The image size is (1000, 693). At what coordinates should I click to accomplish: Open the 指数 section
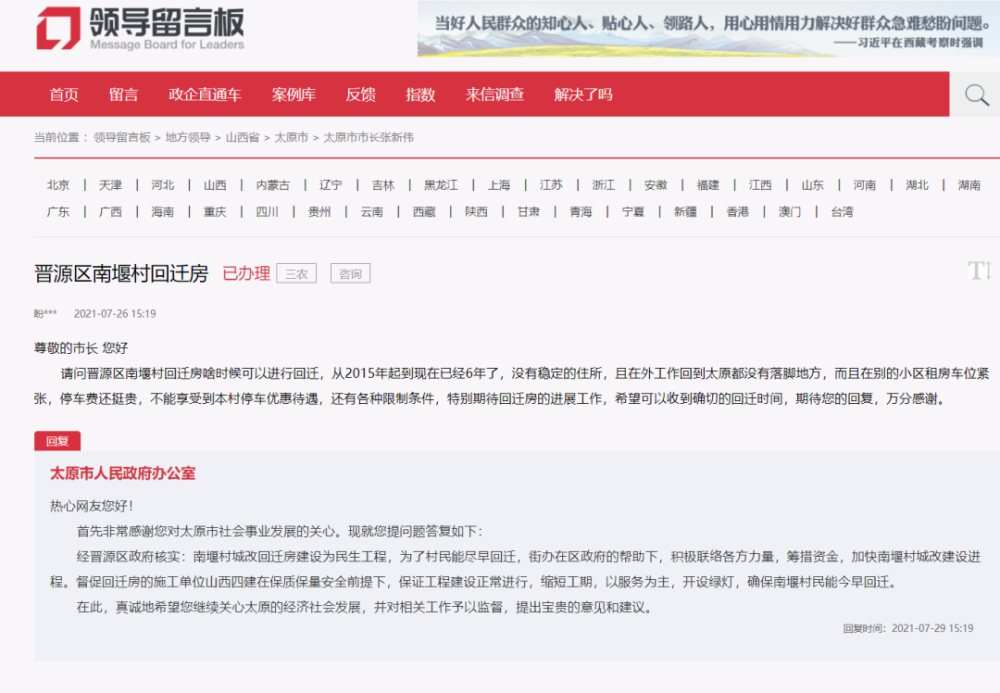coord(421,94)
